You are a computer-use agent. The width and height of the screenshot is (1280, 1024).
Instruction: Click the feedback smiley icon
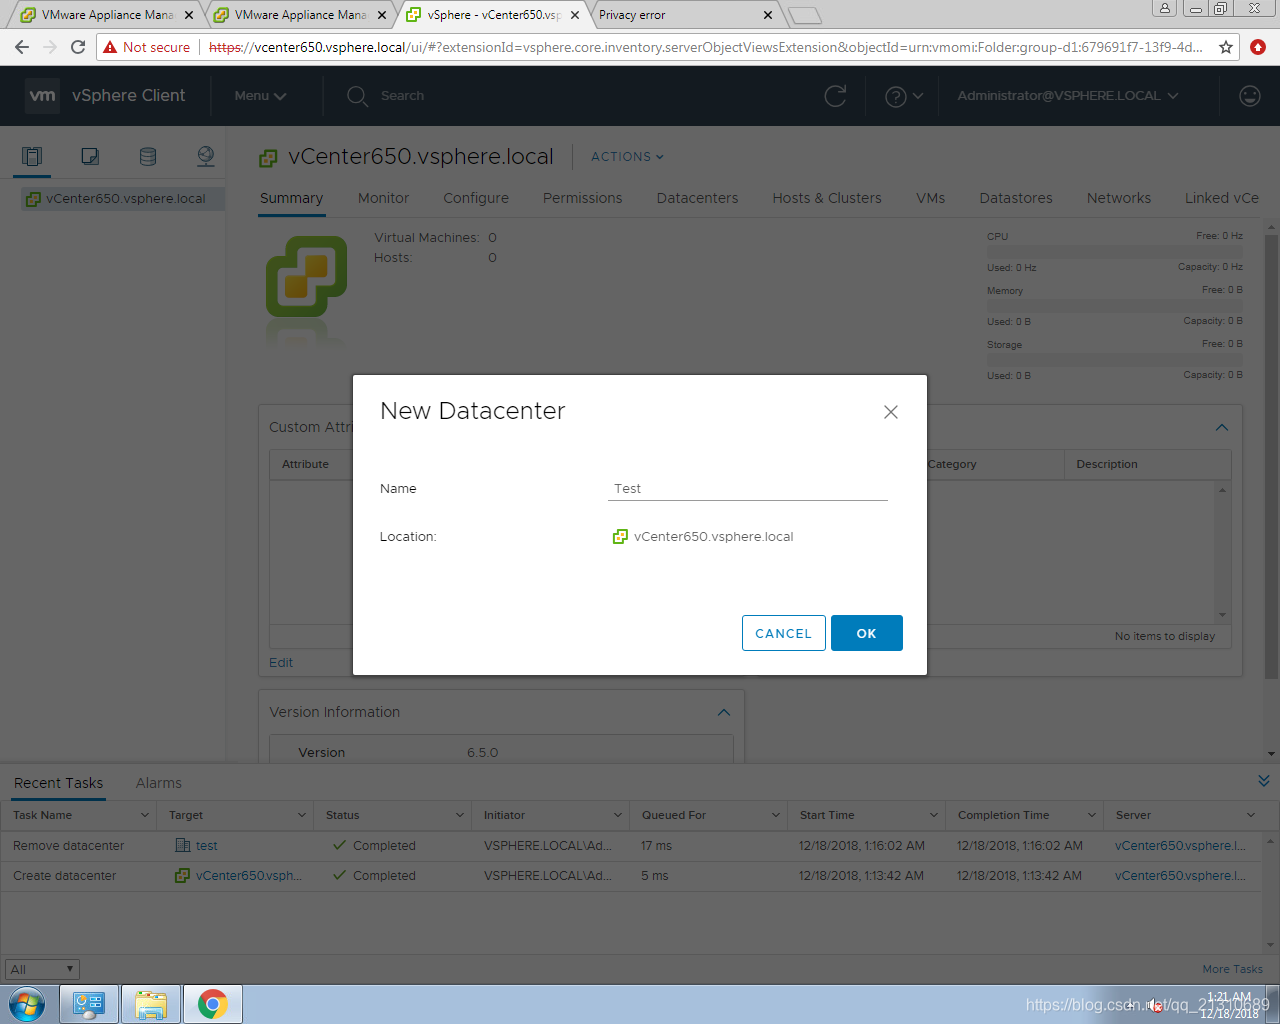1250,96
